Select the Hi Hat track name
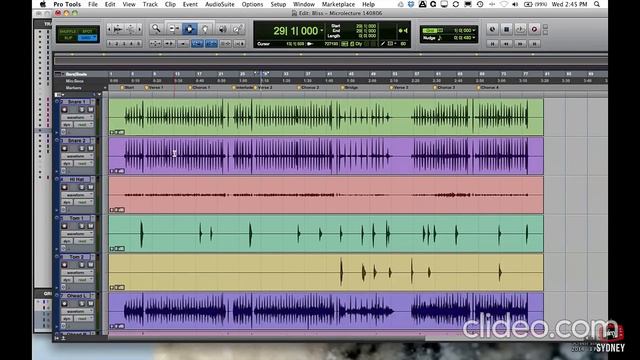This screenshot has width=640, height=360. click(77, 179)
